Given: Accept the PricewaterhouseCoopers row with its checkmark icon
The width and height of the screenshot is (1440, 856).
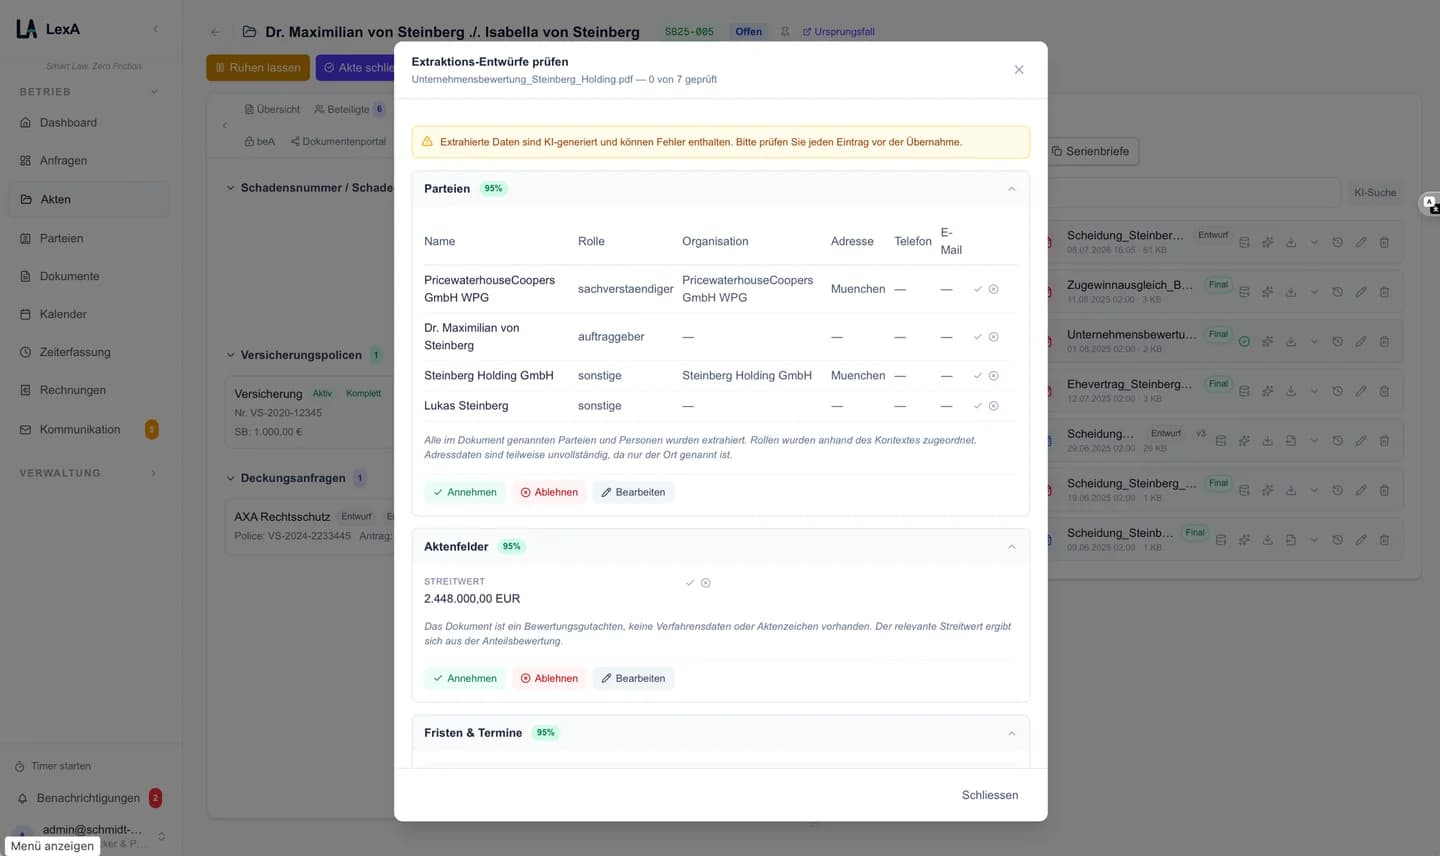Looking at the screenshot, I should coord(977,289).
